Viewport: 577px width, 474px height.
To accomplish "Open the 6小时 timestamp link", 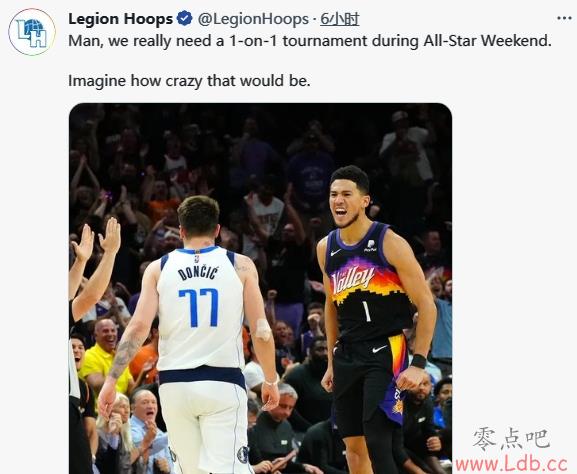I will click(x=339, y=19).
